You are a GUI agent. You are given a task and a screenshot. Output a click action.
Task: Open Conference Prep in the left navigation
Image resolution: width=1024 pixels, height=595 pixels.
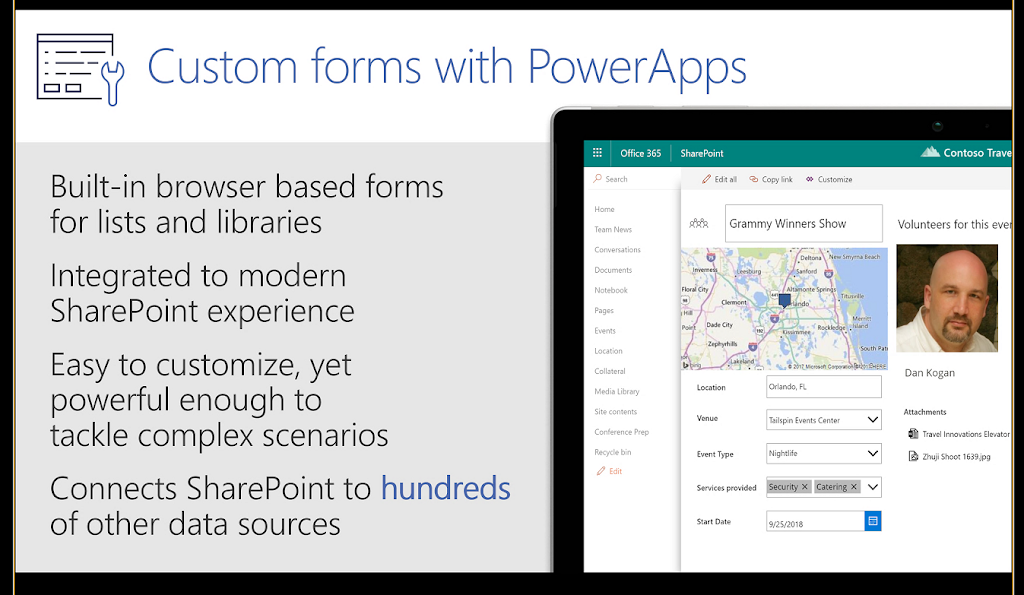click(621, 432)
